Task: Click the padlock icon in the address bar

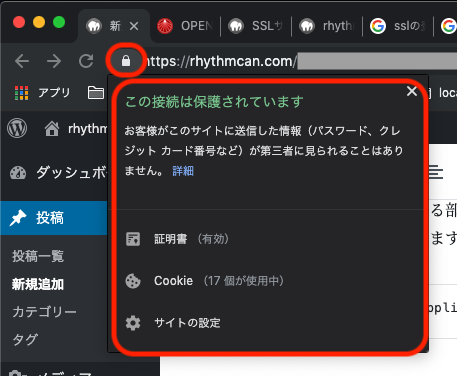Action: (126, 61)
